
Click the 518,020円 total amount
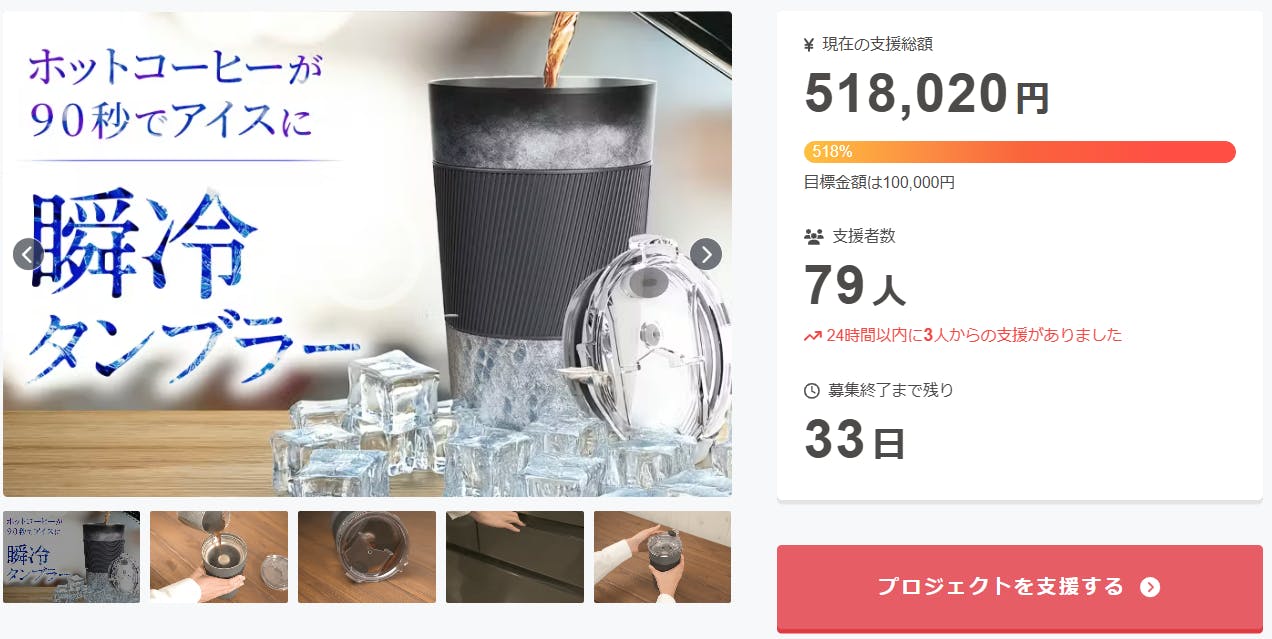[927, 92]
